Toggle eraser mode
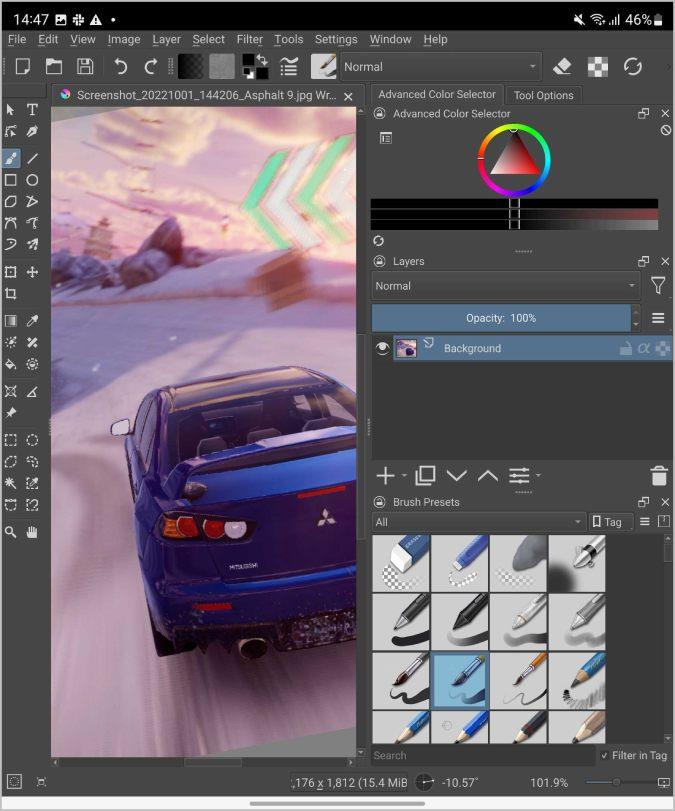The height and width of the screenshot is (811, 675). (x=562, y=67)
